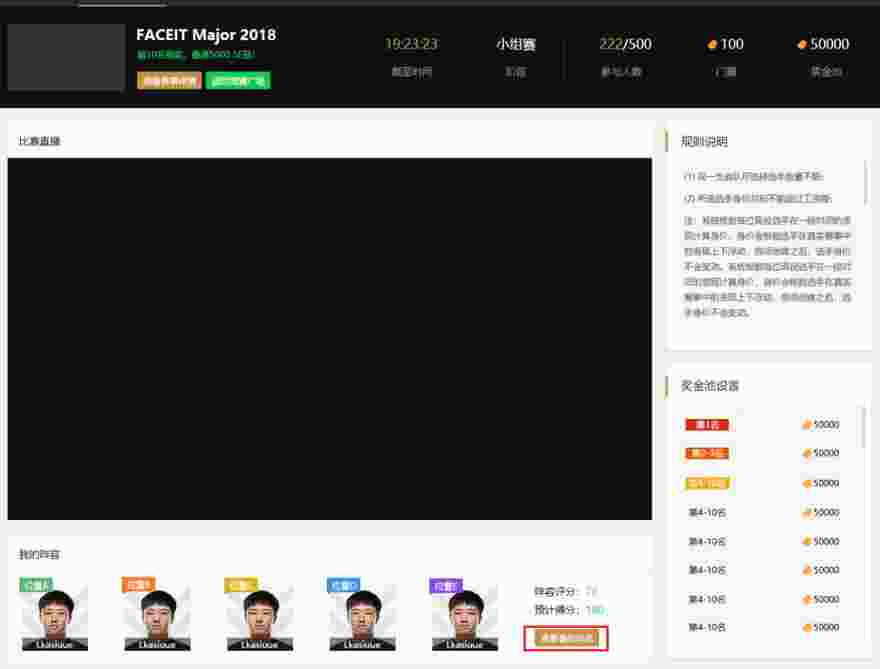Open the FACEIT Major 2018 tournament thumbnail

[66, 57]
